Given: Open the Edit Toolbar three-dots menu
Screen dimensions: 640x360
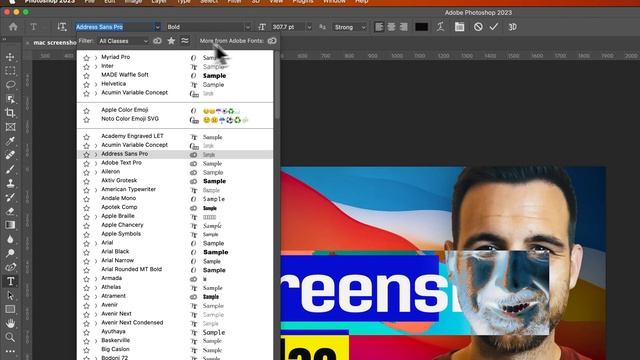Looking at the screenshot, I should coord(11,351).
